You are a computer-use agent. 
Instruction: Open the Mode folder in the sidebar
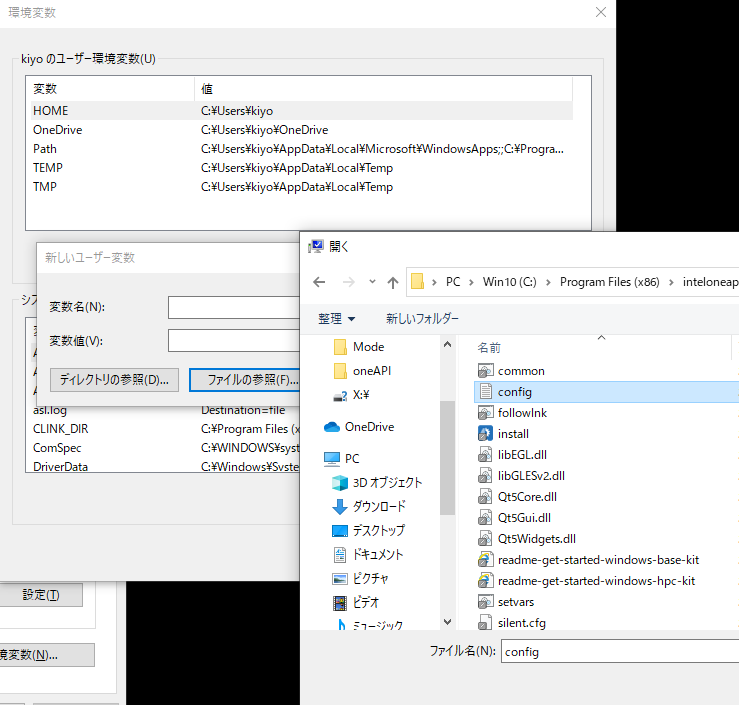pos(359,347)
